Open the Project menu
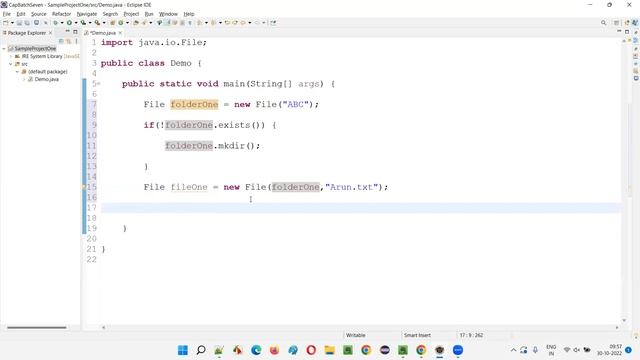The height and width of the screenshot is (360, 640). 131,14
